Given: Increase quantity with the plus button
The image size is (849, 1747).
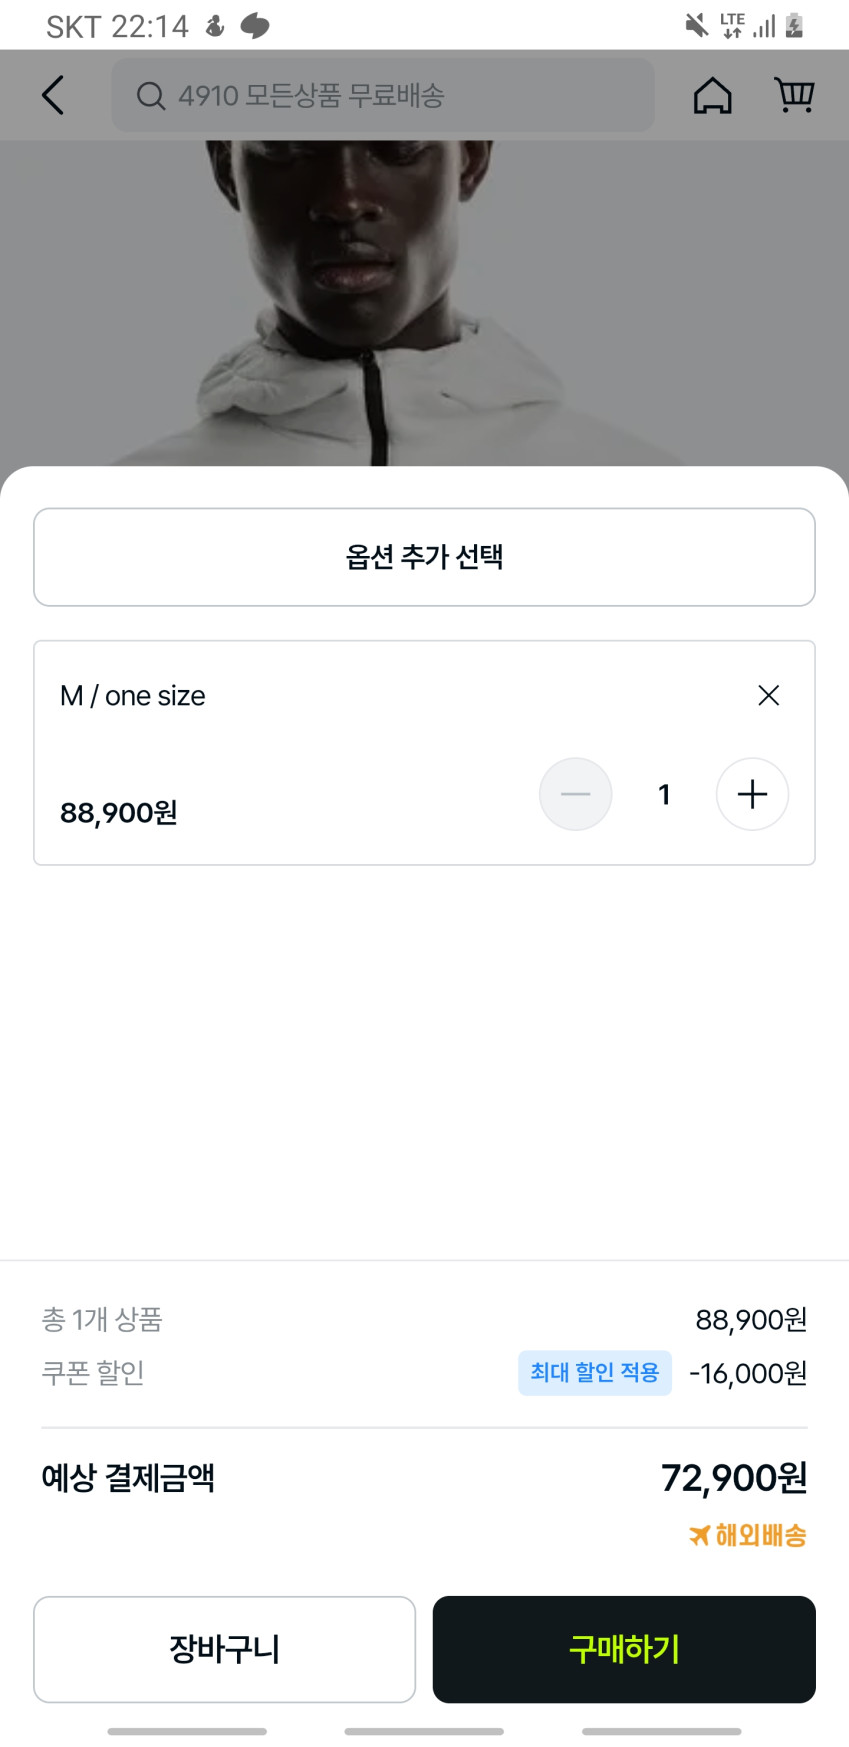Looking at the screenshot, I should (x=752, y=794).
